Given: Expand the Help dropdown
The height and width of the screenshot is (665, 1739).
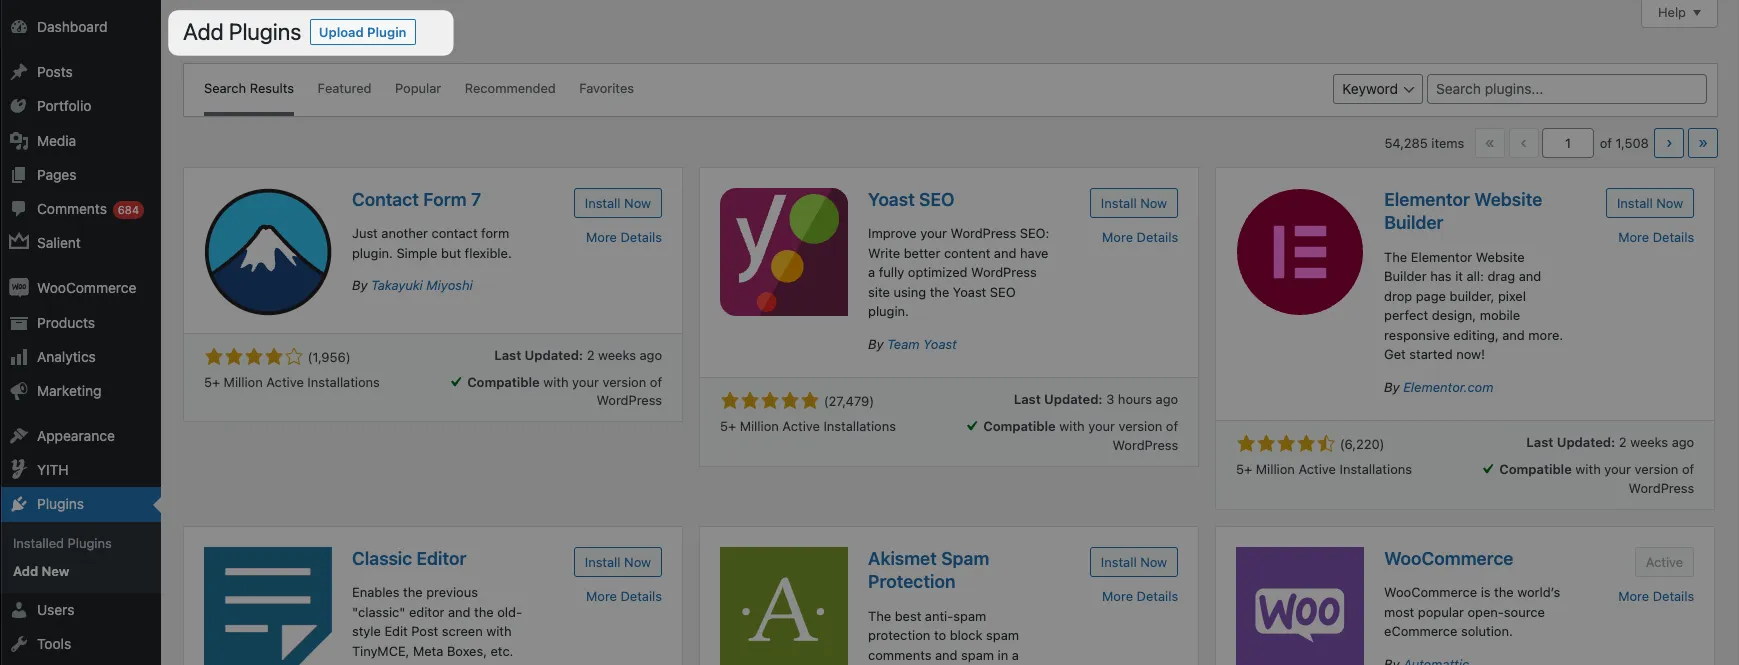Looking at the screenshot, I should click(1679, 13).
